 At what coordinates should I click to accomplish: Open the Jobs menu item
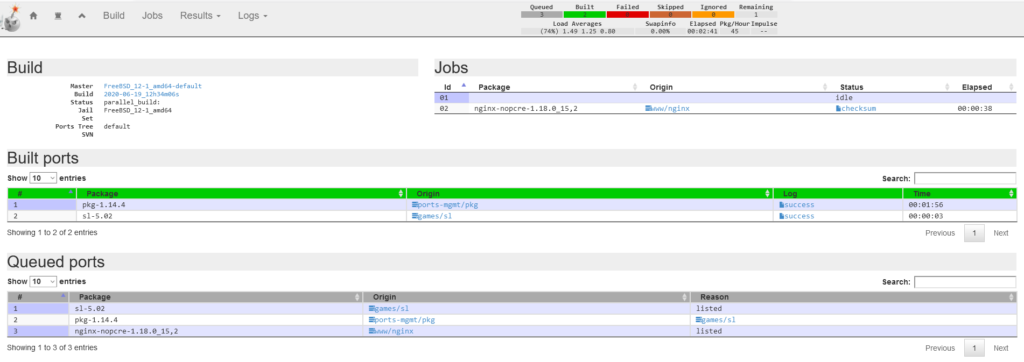[x=152, y=16]
